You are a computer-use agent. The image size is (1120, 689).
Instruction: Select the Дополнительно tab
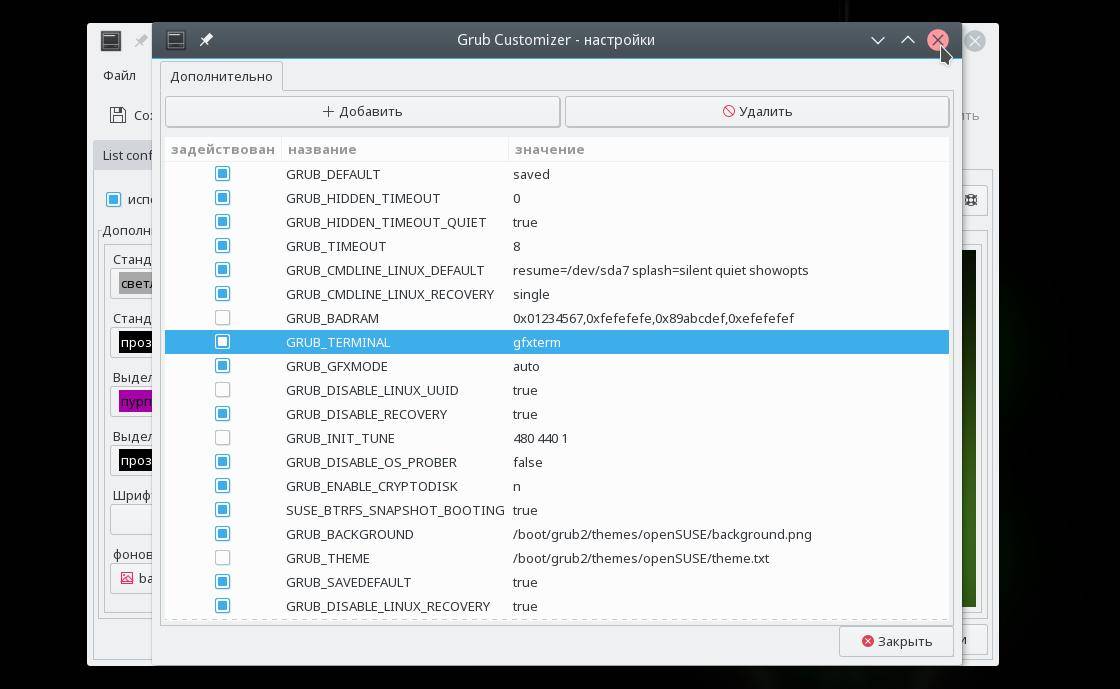(221, 77)
